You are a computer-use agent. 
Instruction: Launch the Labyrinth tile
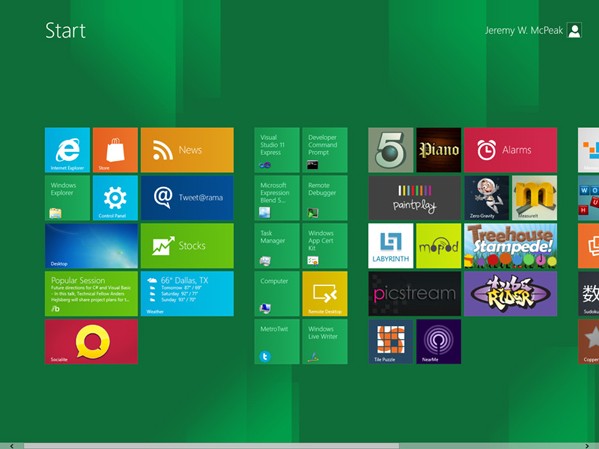(390, 246)
